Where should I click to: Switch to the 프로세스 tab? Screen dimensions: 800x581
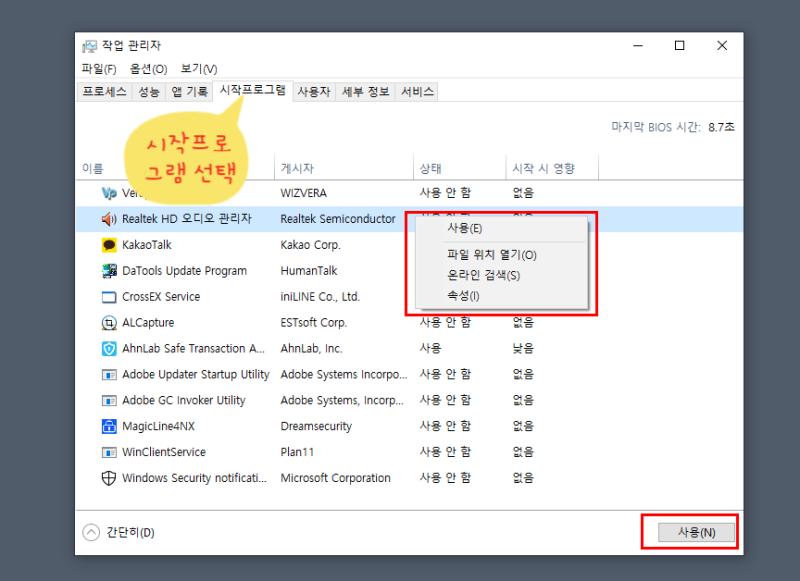[105, 92]
